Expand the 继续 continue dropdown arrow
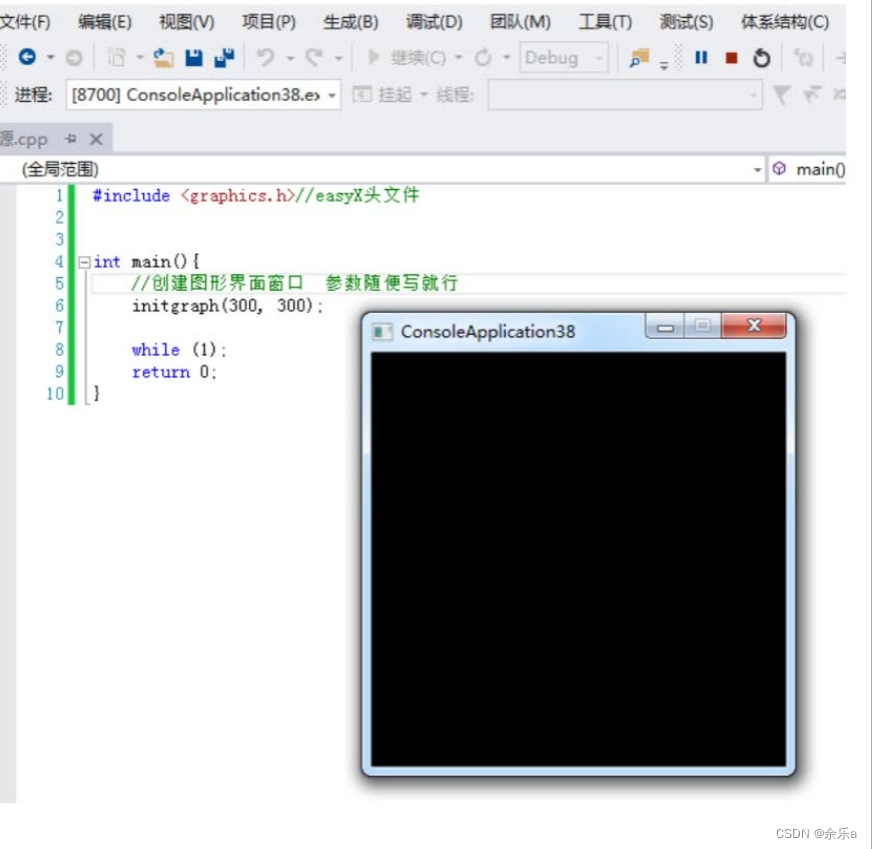The width and height of the screenshot is (872, 849). pos(458,57)
